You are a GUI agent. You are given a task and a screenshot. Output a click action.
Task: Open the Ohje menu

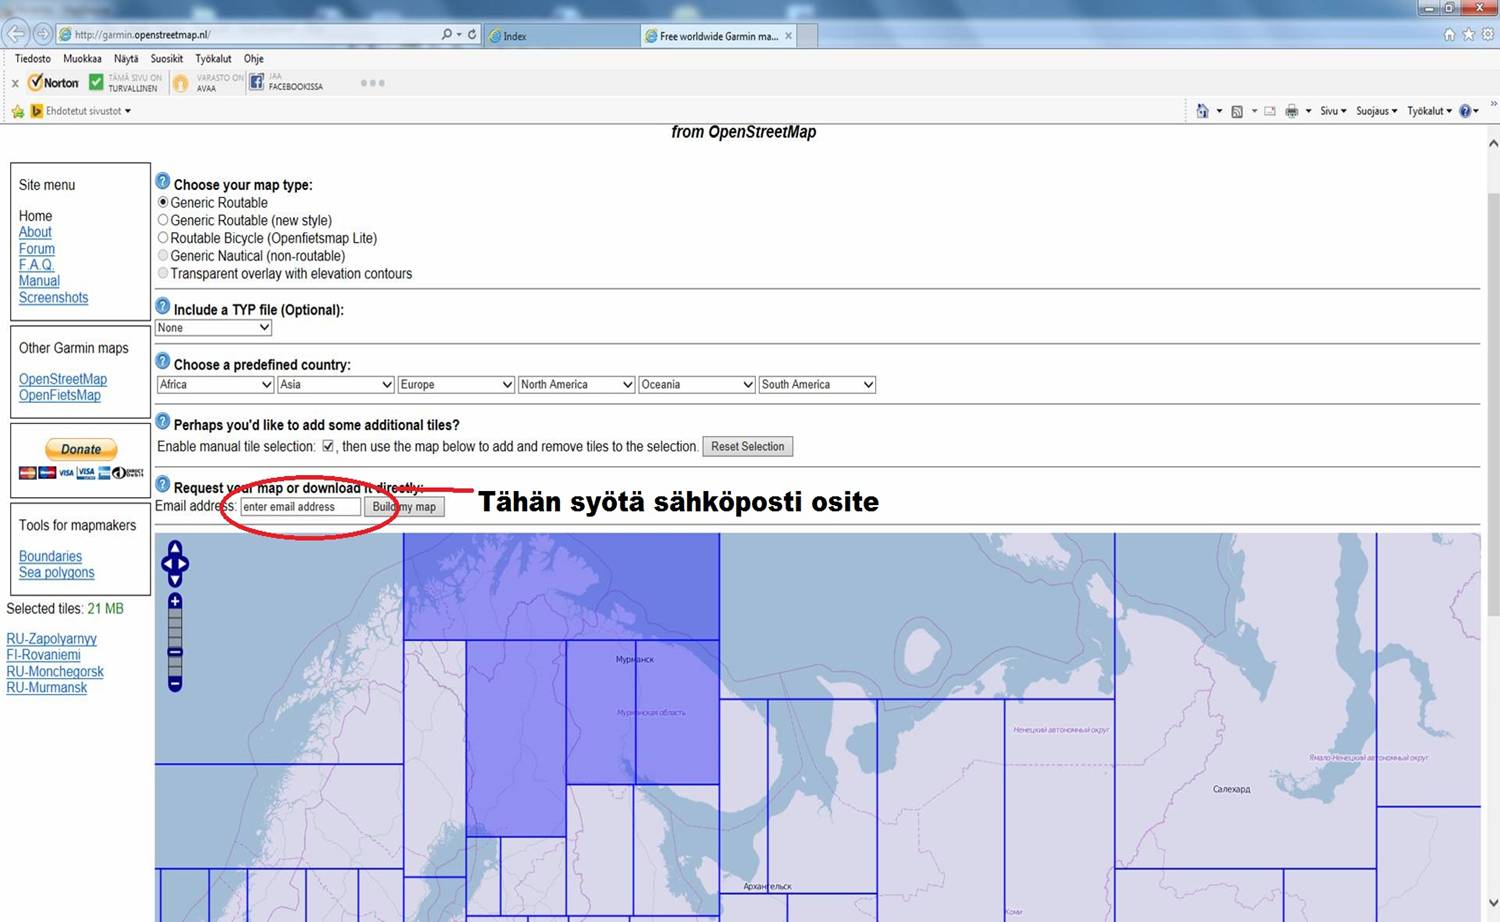254,59
